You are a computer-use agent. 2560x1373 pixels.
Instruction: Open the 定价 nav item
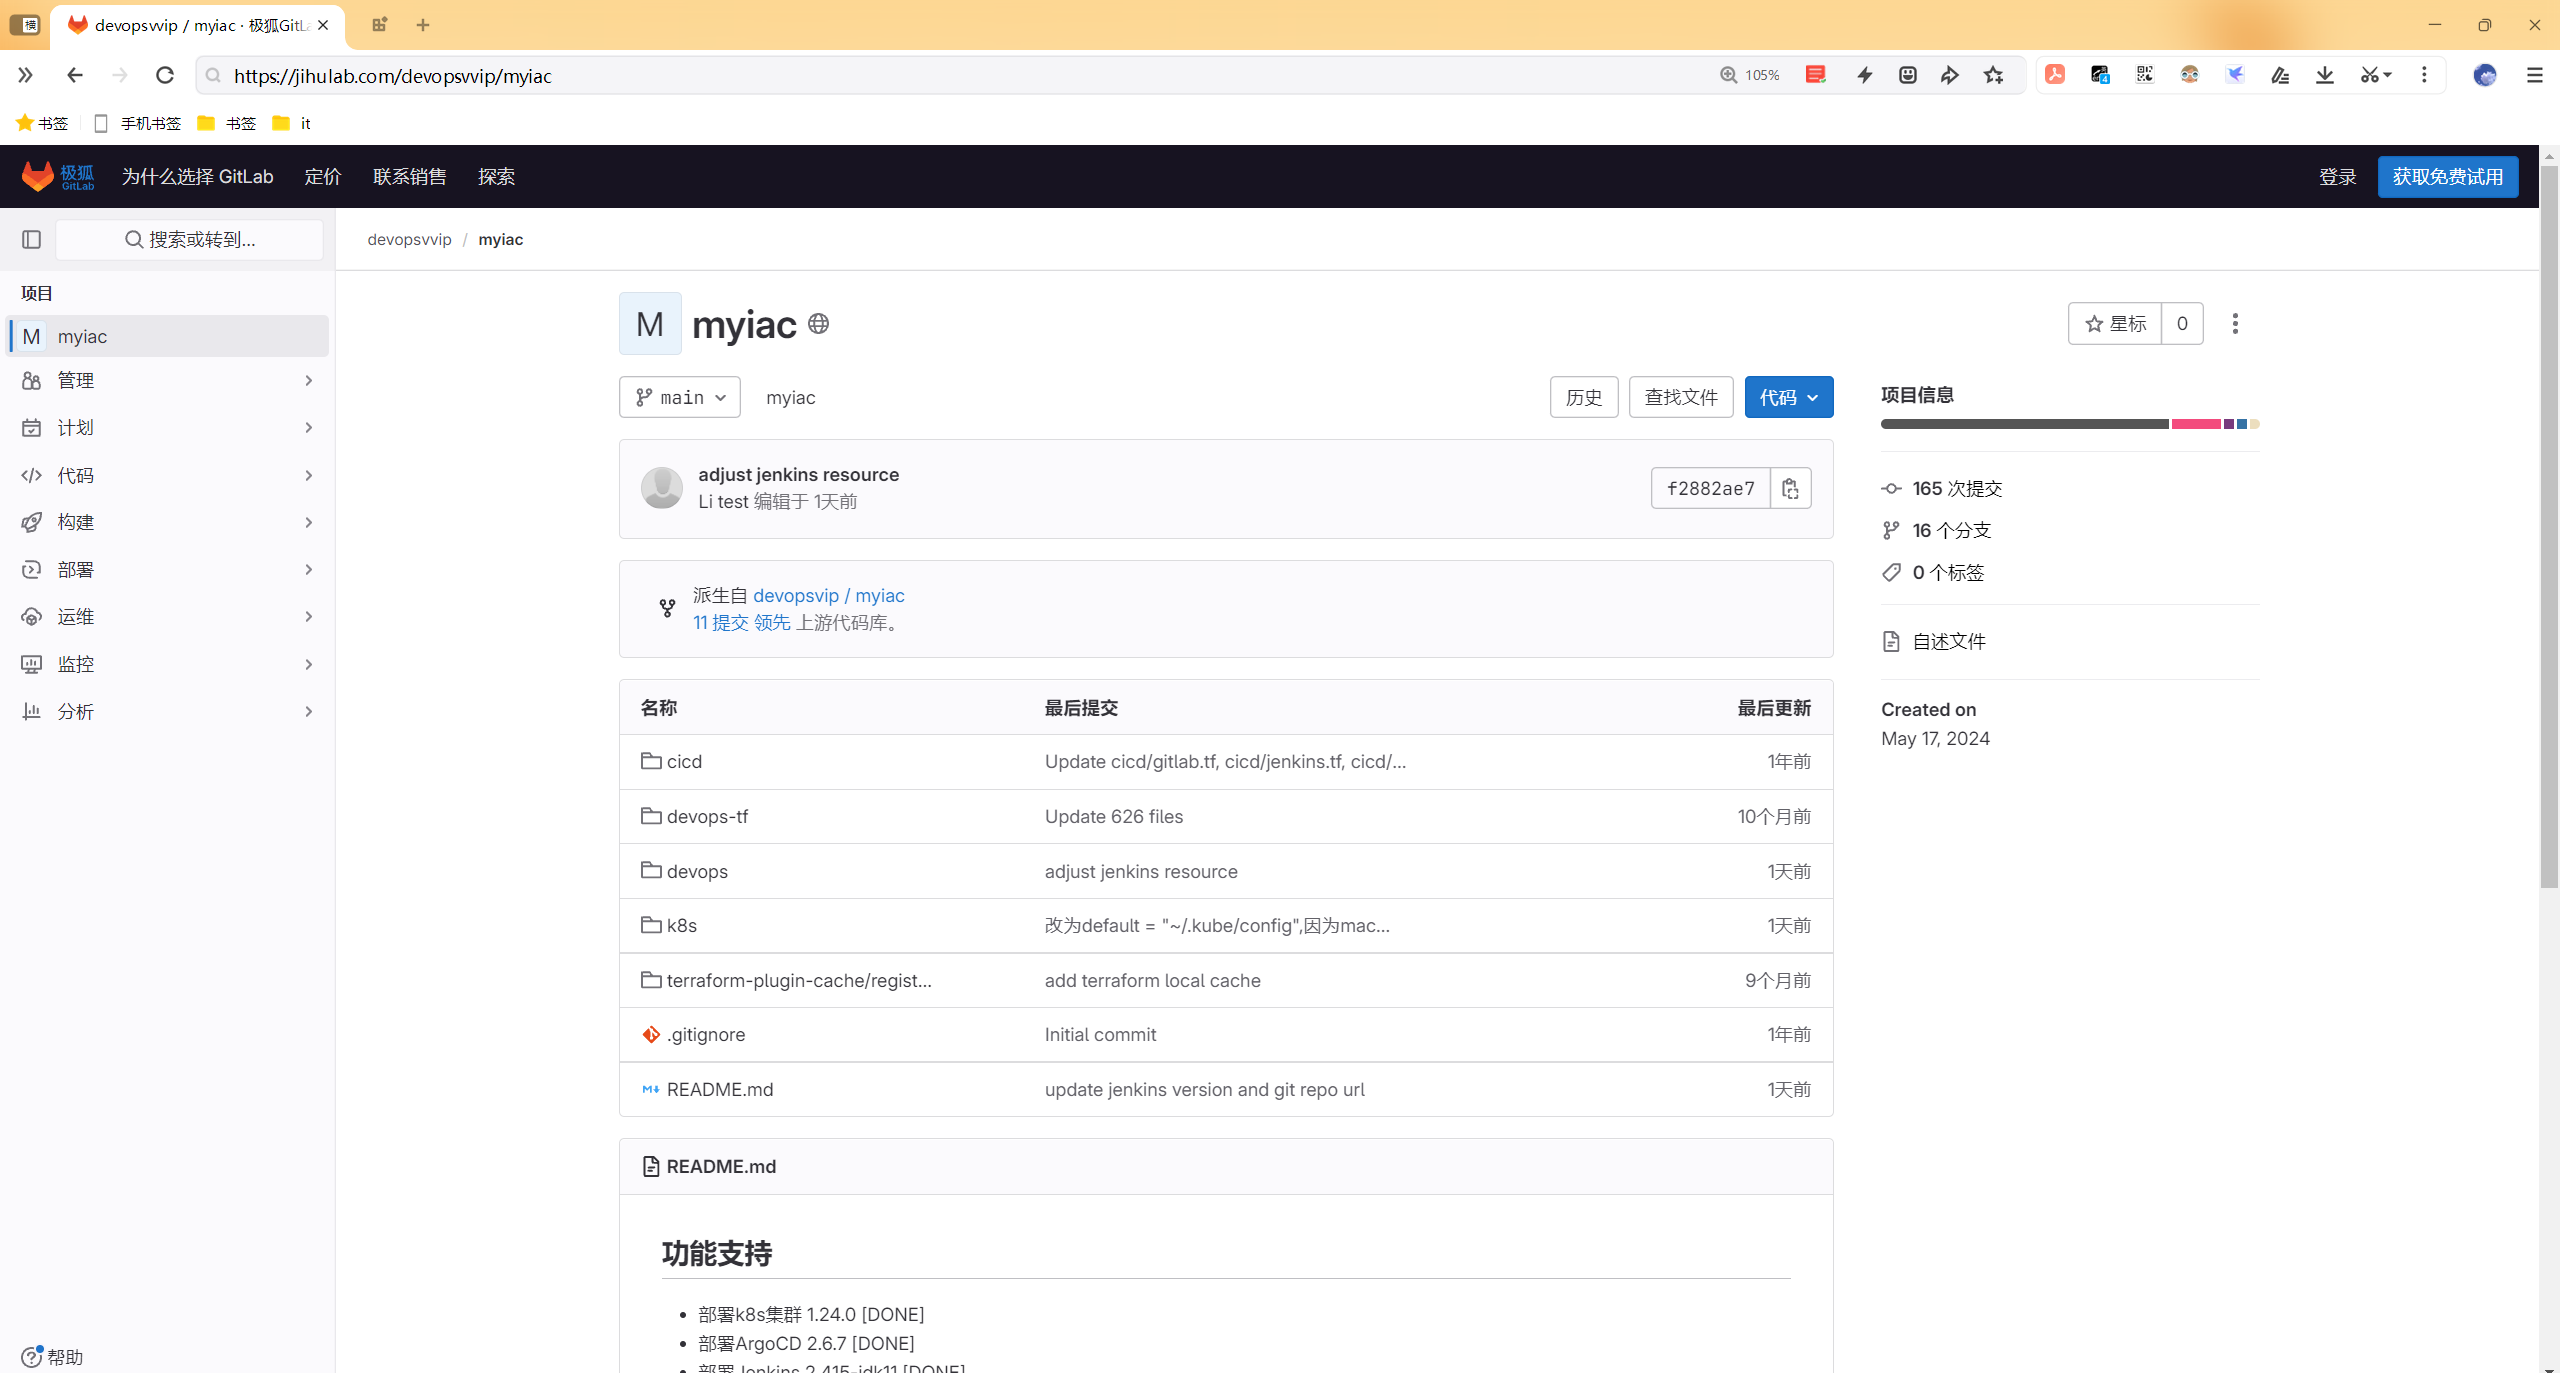[323, 176]
